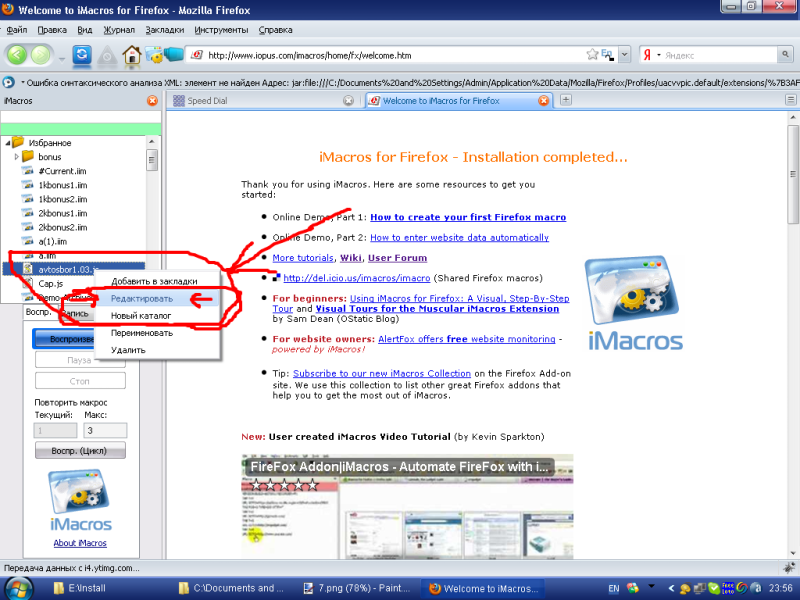Open the Yandex search engine selector
The image size is (800, 600).
[x=651, y=55]
